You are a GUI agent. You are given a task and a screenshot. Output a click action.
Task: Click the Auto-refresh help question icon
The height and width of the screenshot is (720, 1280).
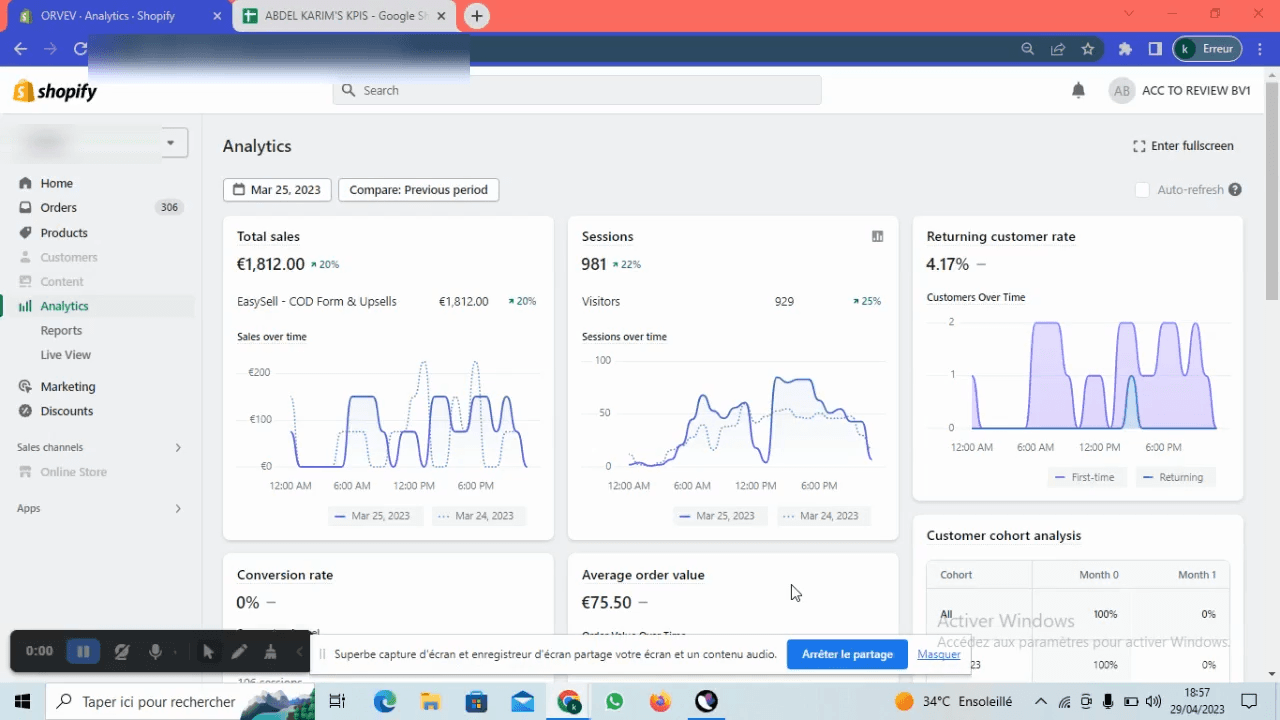tap(1235, 190)
